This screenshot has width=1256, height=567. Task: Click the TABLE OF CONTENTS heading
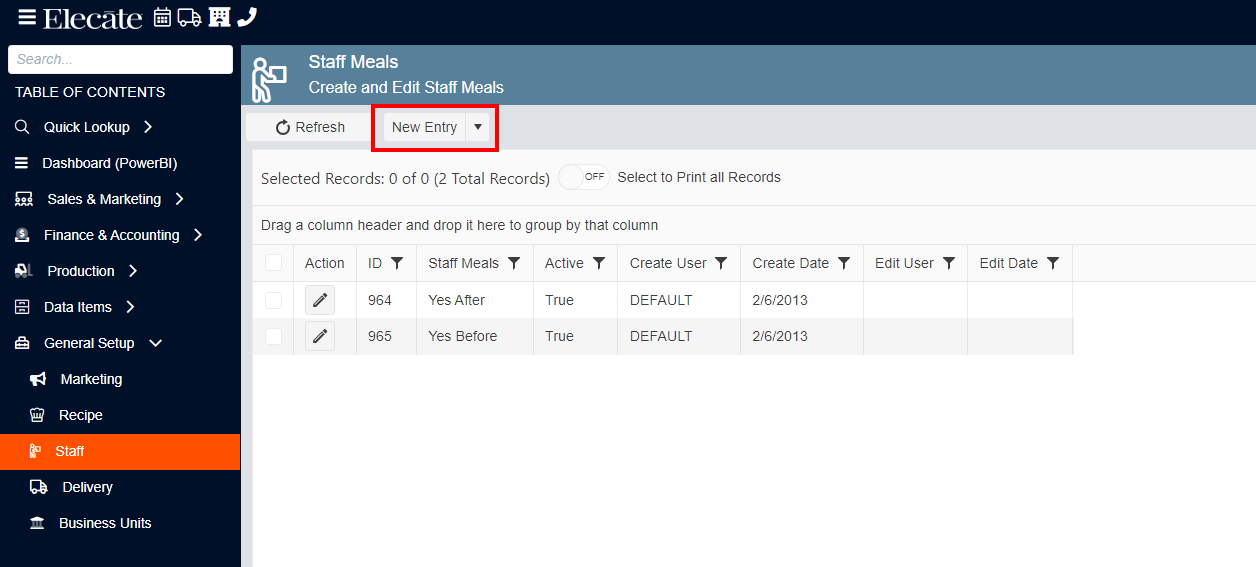90,92
